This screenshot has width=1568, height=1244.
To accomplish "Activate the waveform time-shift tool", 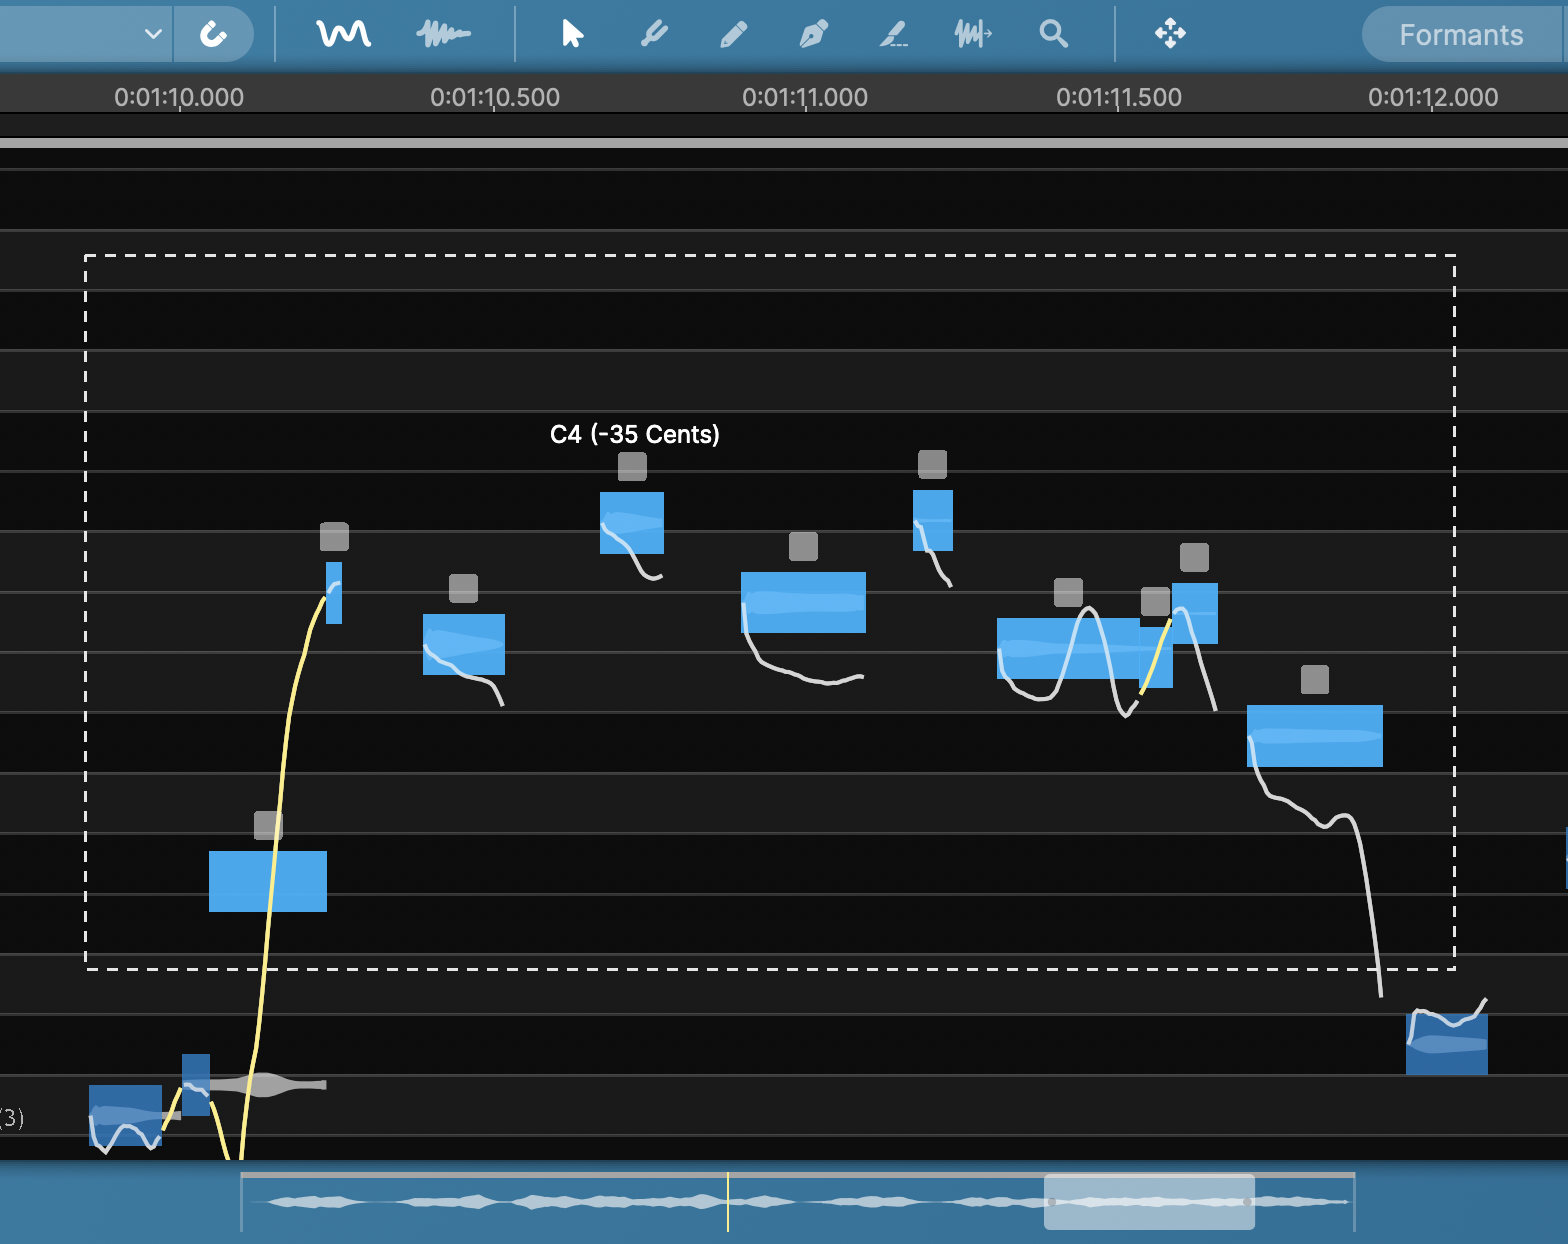I will (973, 34).
